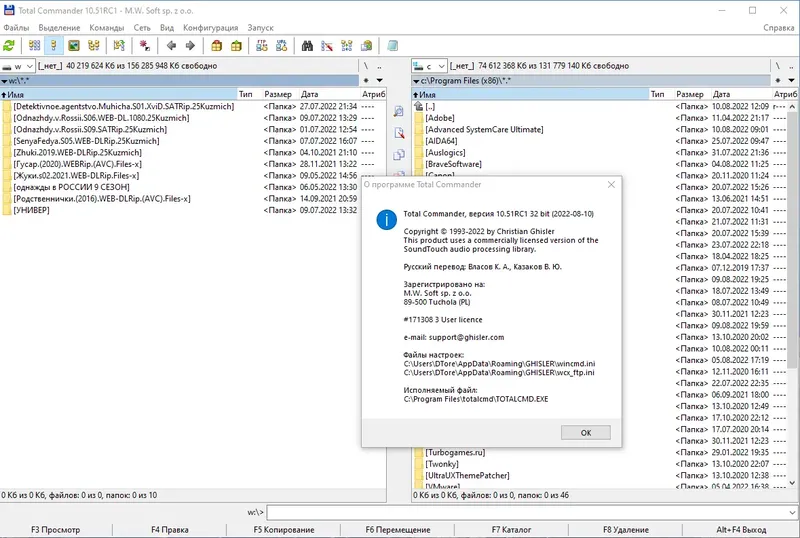The width and height of the screenshot is (800, 538).
Task: Launch the multi-rename tool icon
Action: pos(327,45)
